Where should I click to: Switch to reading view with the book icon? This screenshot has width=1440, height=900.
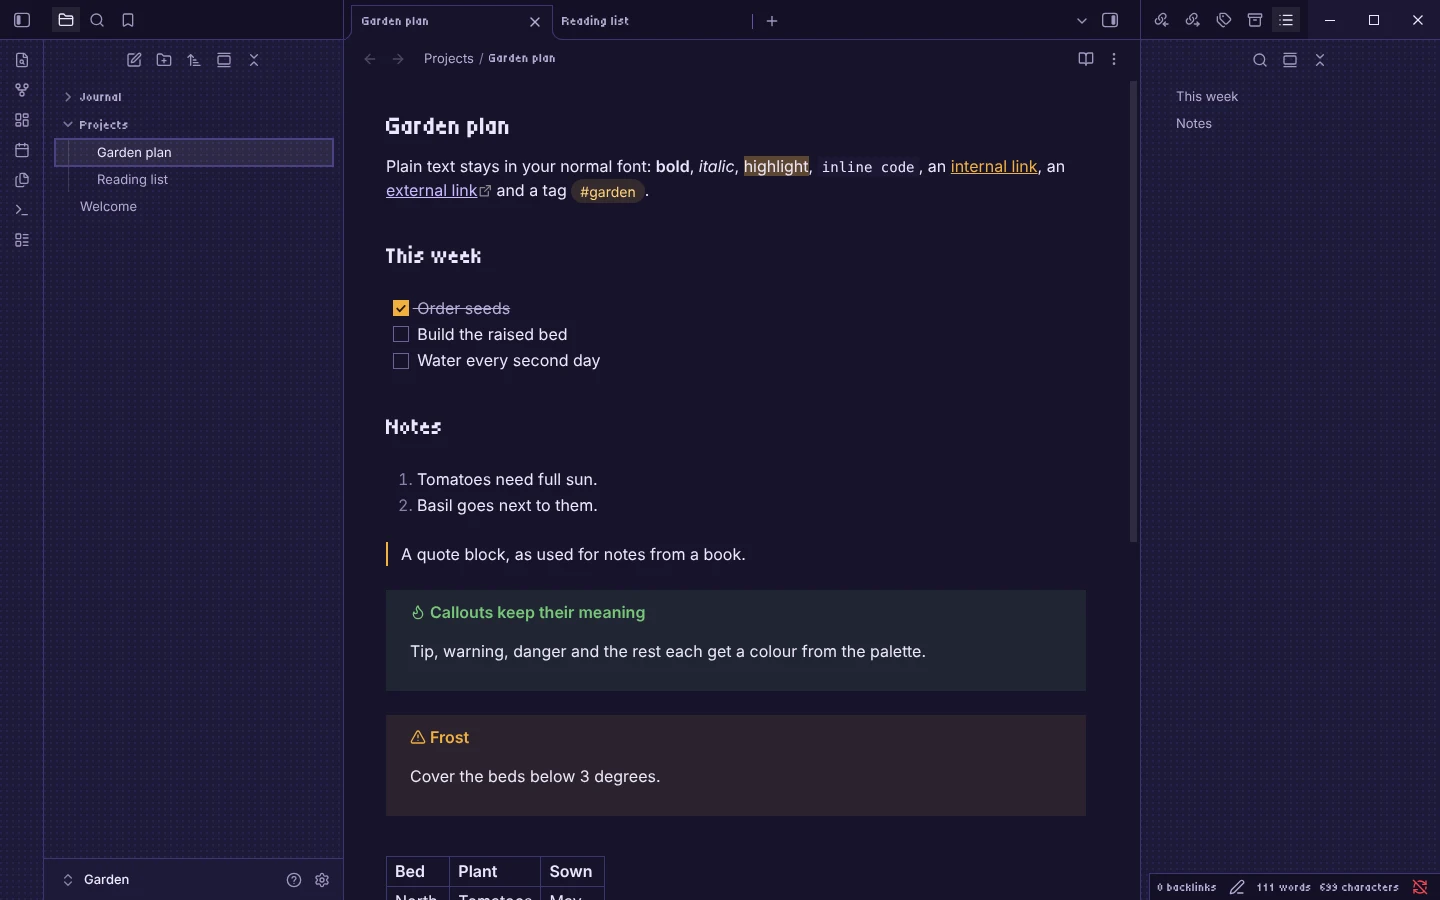point(1086,59)
